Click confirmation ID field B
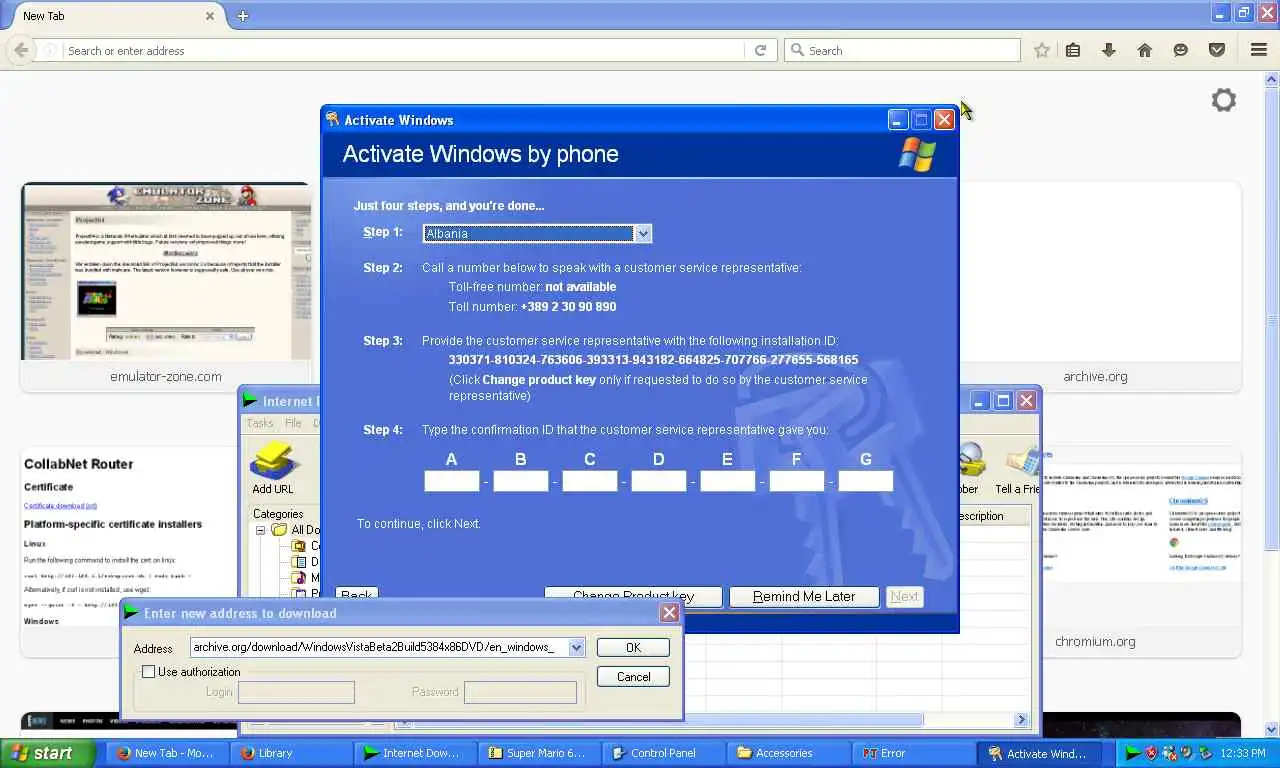 (521, 481)
